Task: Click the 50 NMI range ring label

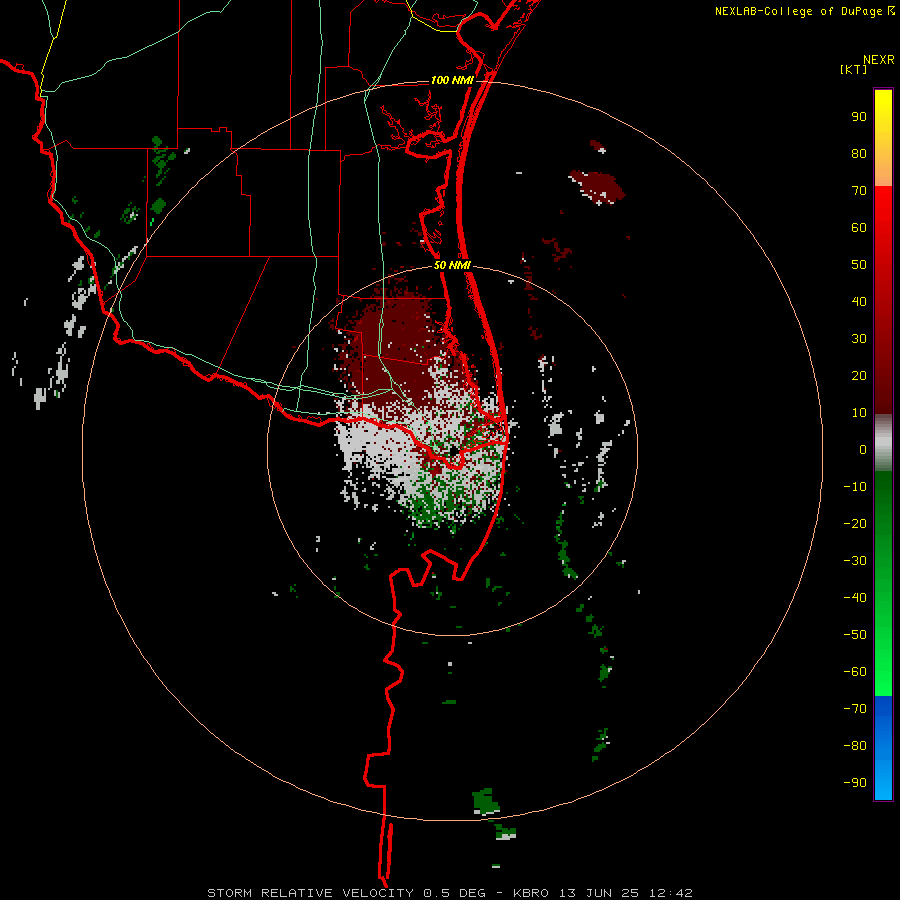Action: [452, 265]
